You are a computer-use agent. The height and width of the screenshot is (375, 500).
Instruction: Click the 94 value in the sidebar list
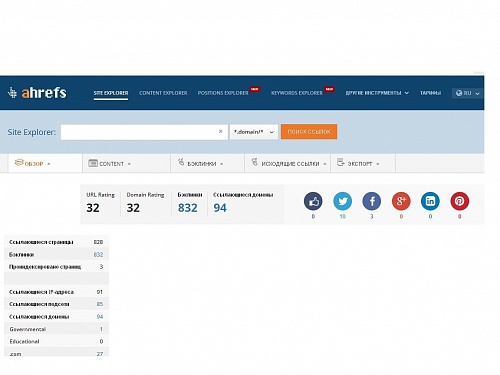pyautogui.click(x=100, y=317)
